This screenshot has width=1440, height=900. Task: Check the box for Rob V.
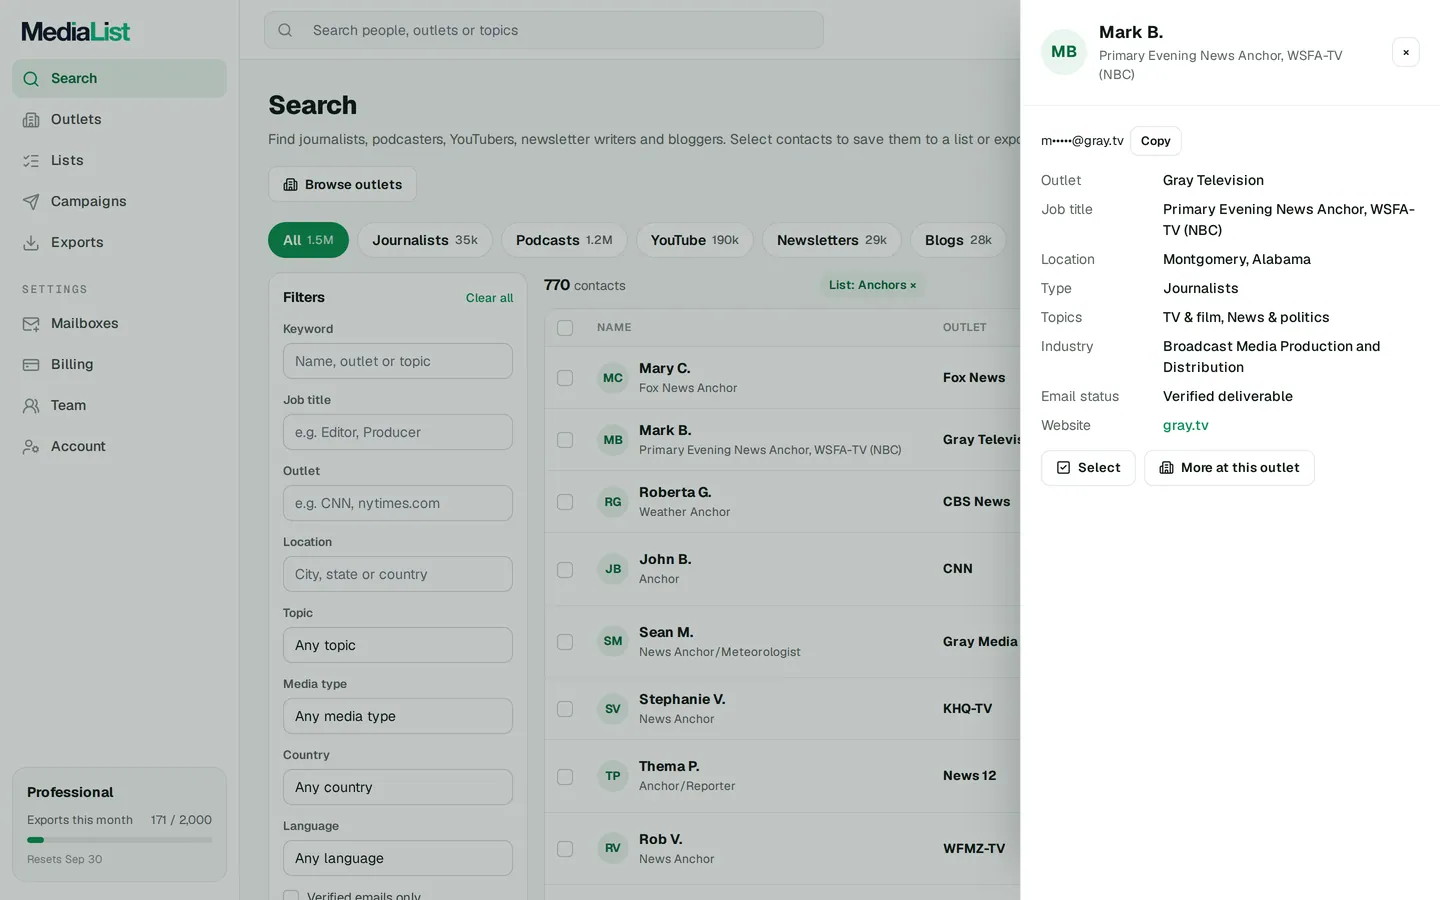pyautogui.click(x=565, y=849)
